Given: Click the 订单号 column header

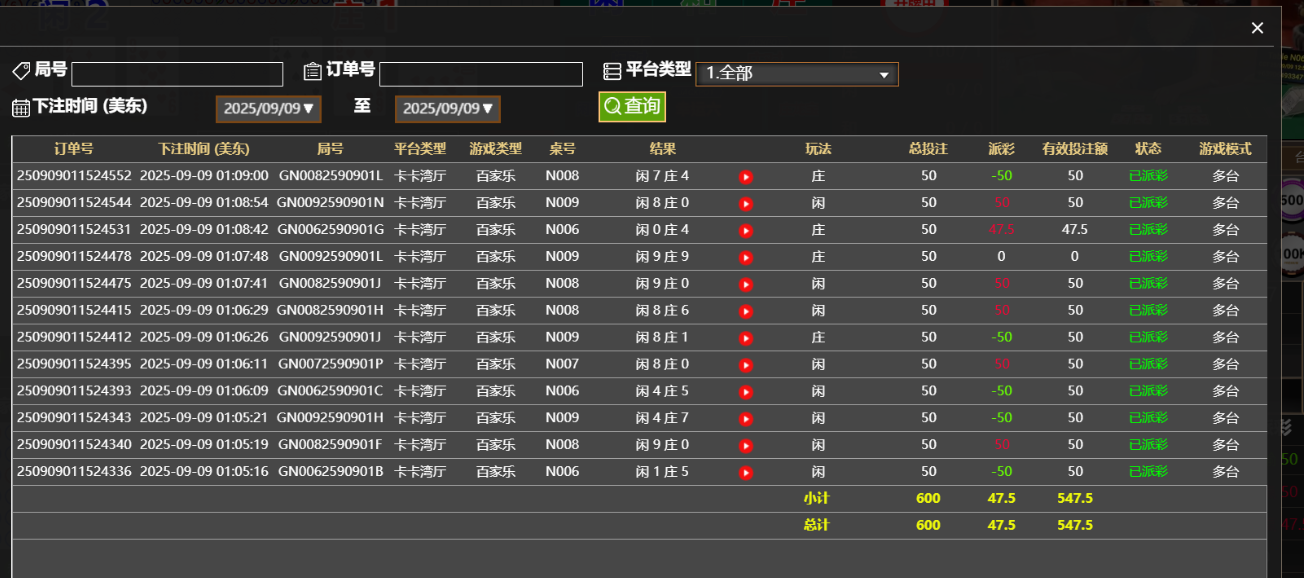Looking at the screenshot, I should coord(73,148).
